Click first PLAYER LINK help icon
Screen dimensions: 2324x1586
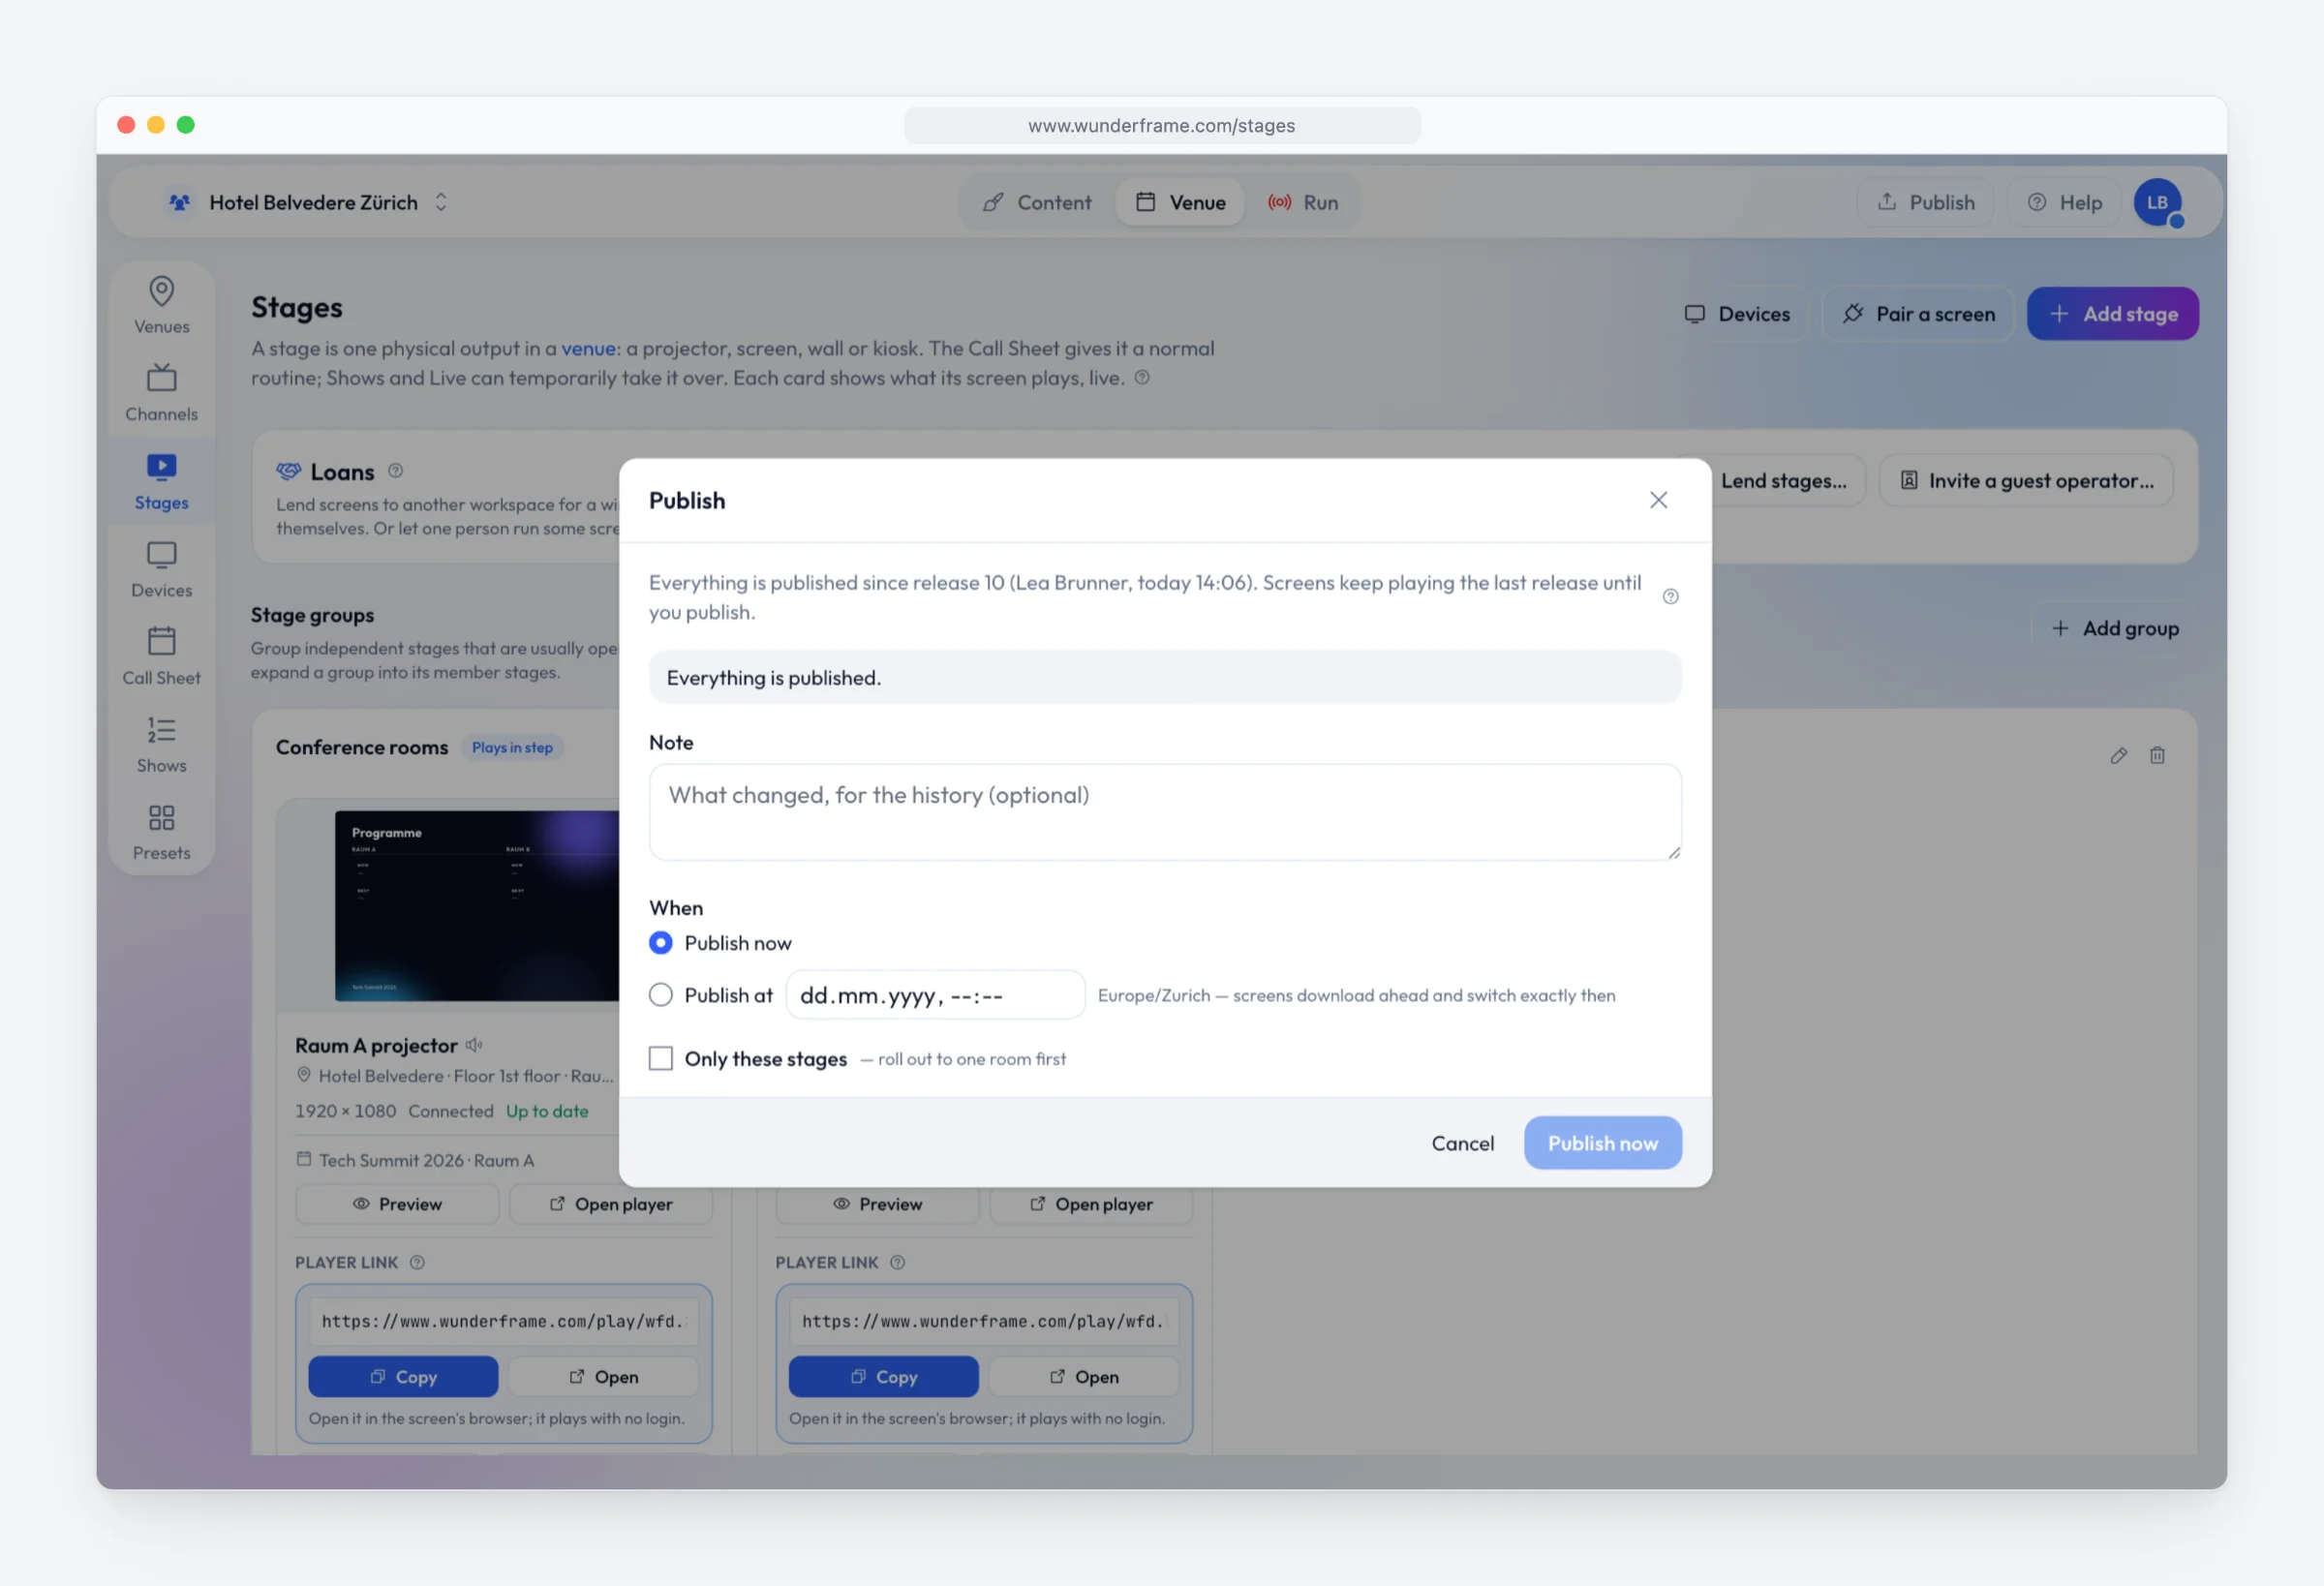pos(417,1262)
